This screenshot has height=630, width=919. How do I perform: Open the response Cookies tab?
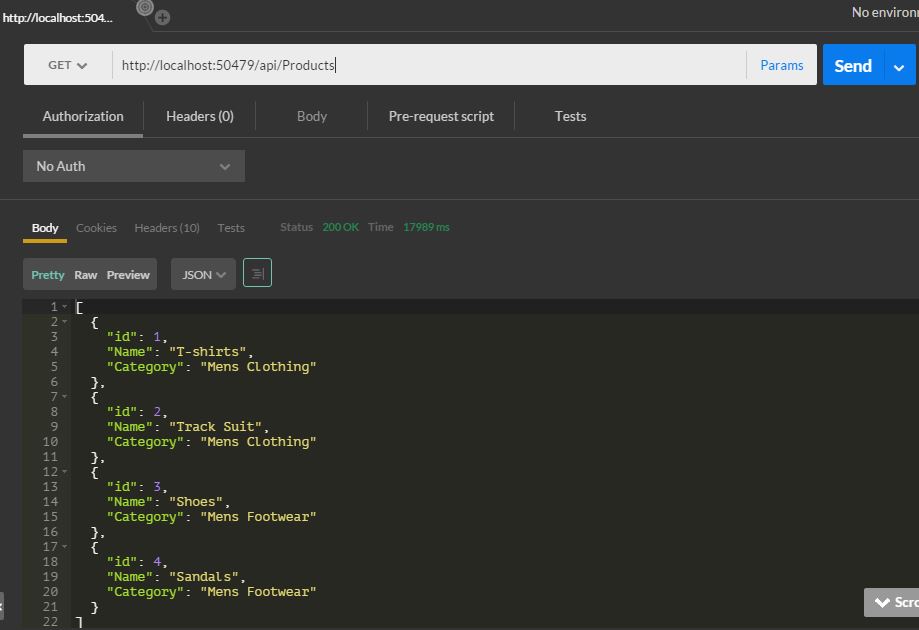96,228
